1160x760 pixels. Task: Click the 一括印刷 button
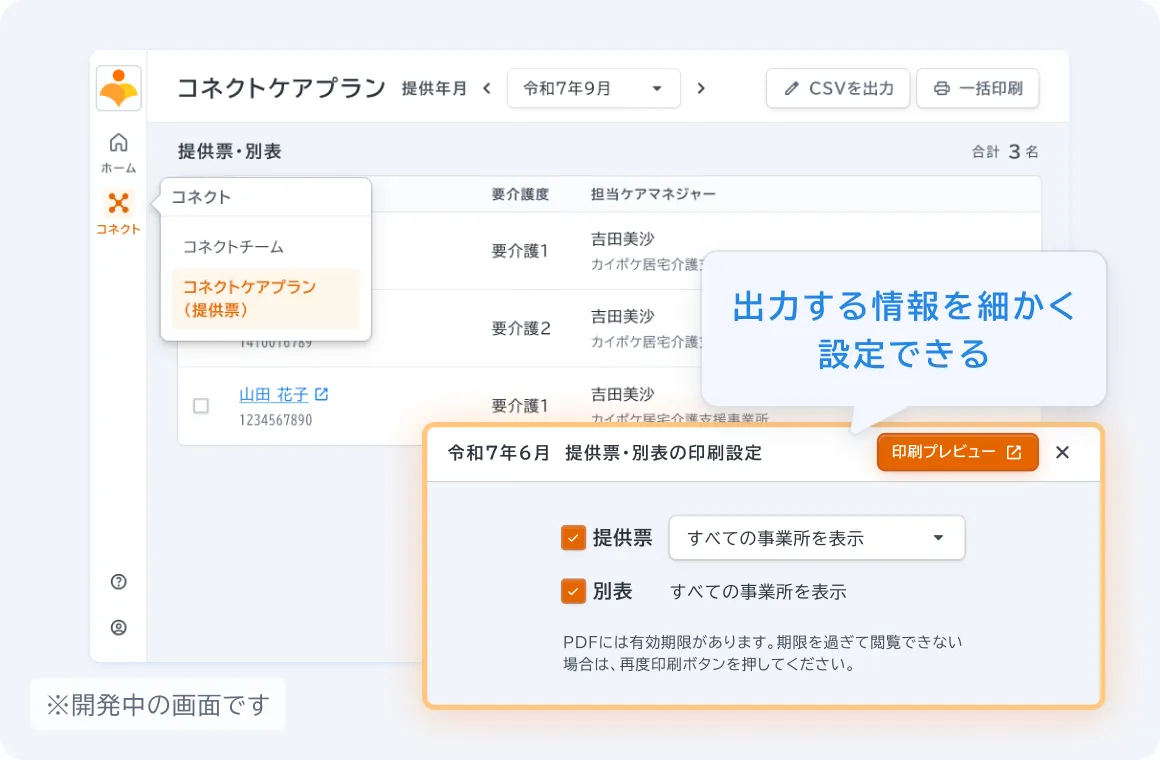coord(977,88)
